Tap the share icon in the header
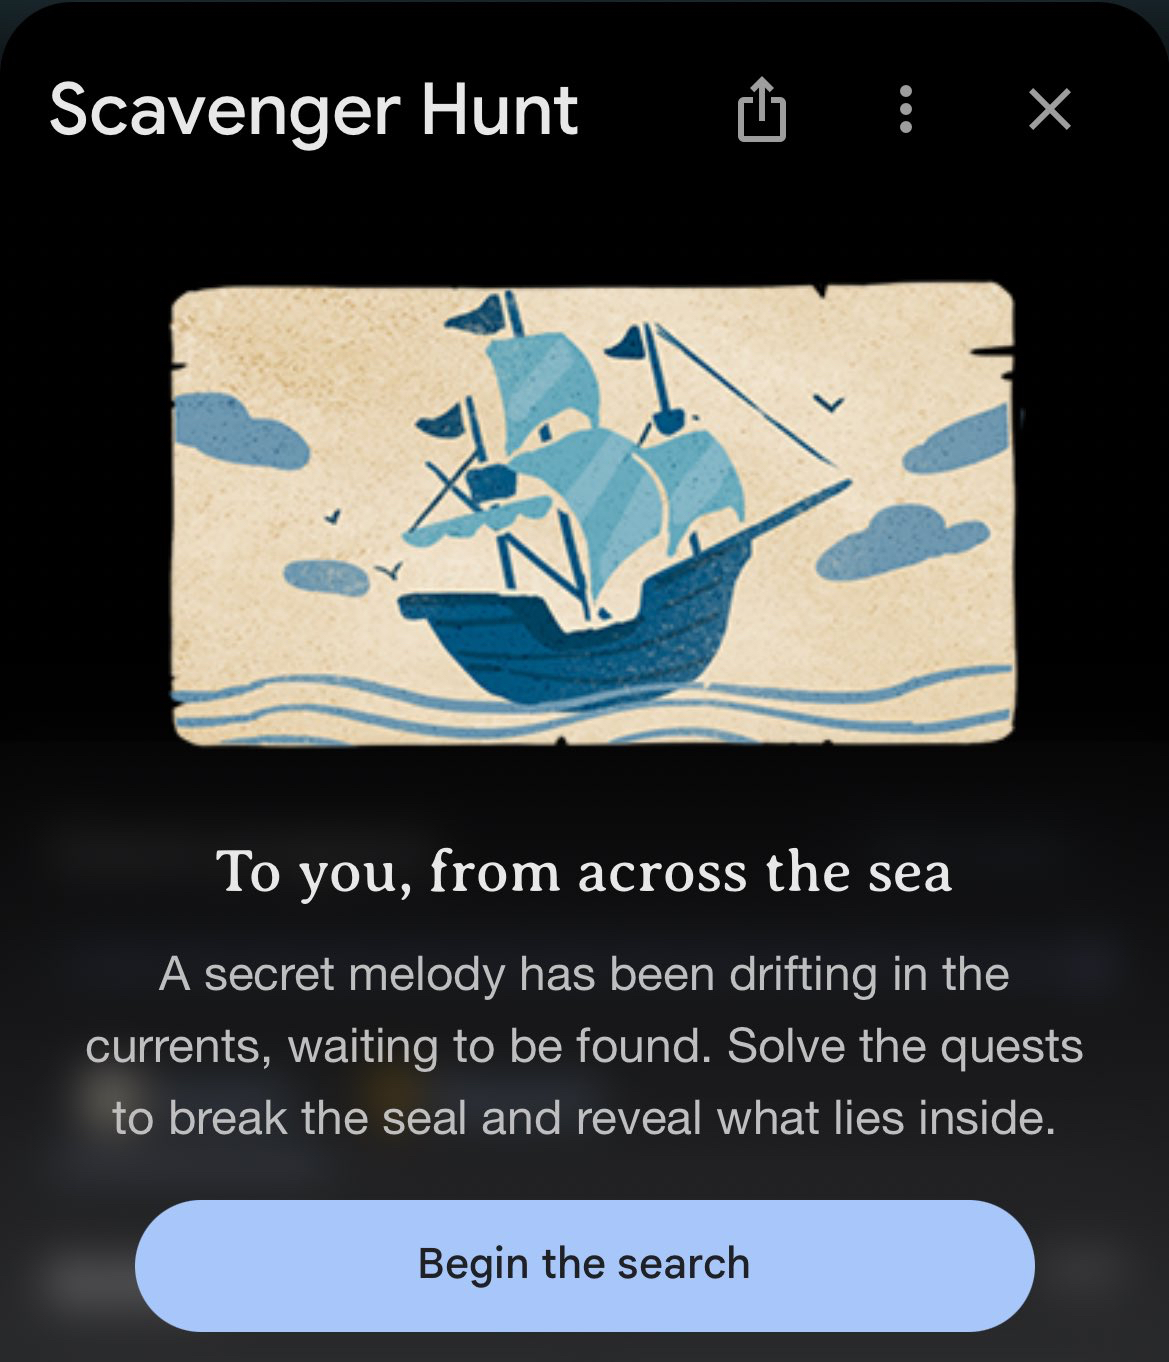The width and height of the screenshot is (1169, 1362). (762, 109)
